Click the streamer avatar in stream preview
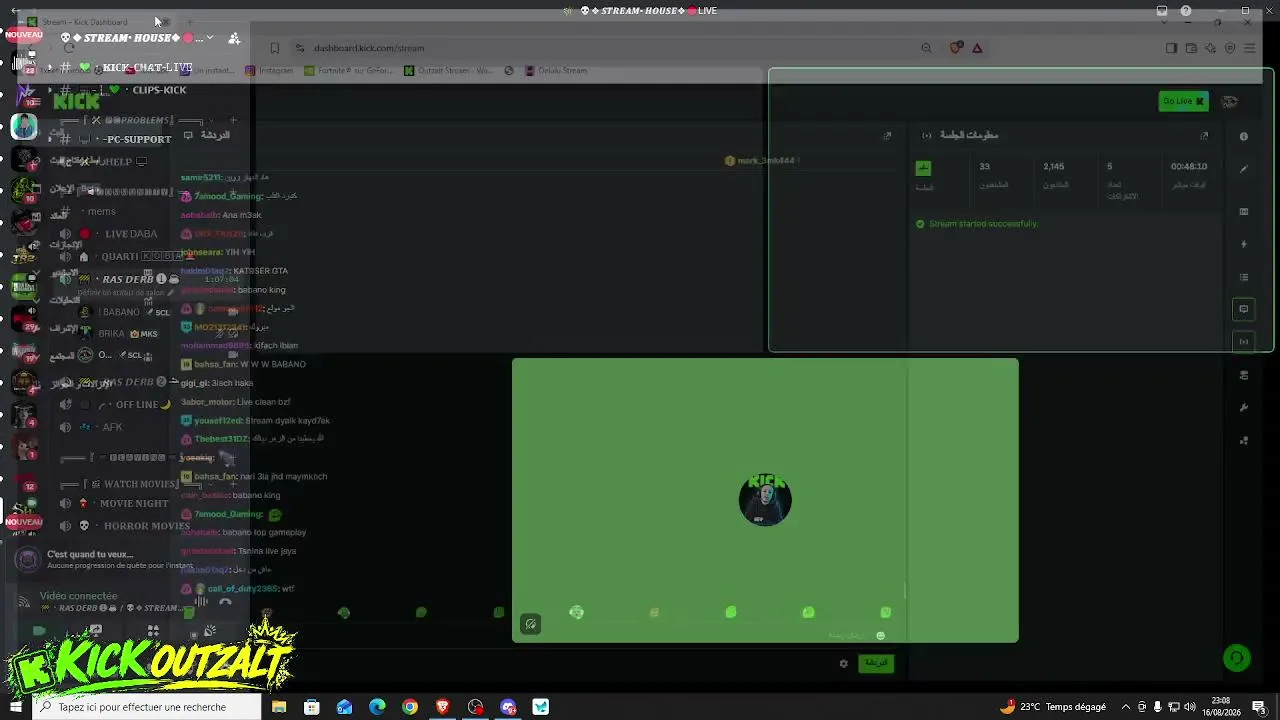 click(765, 500)
